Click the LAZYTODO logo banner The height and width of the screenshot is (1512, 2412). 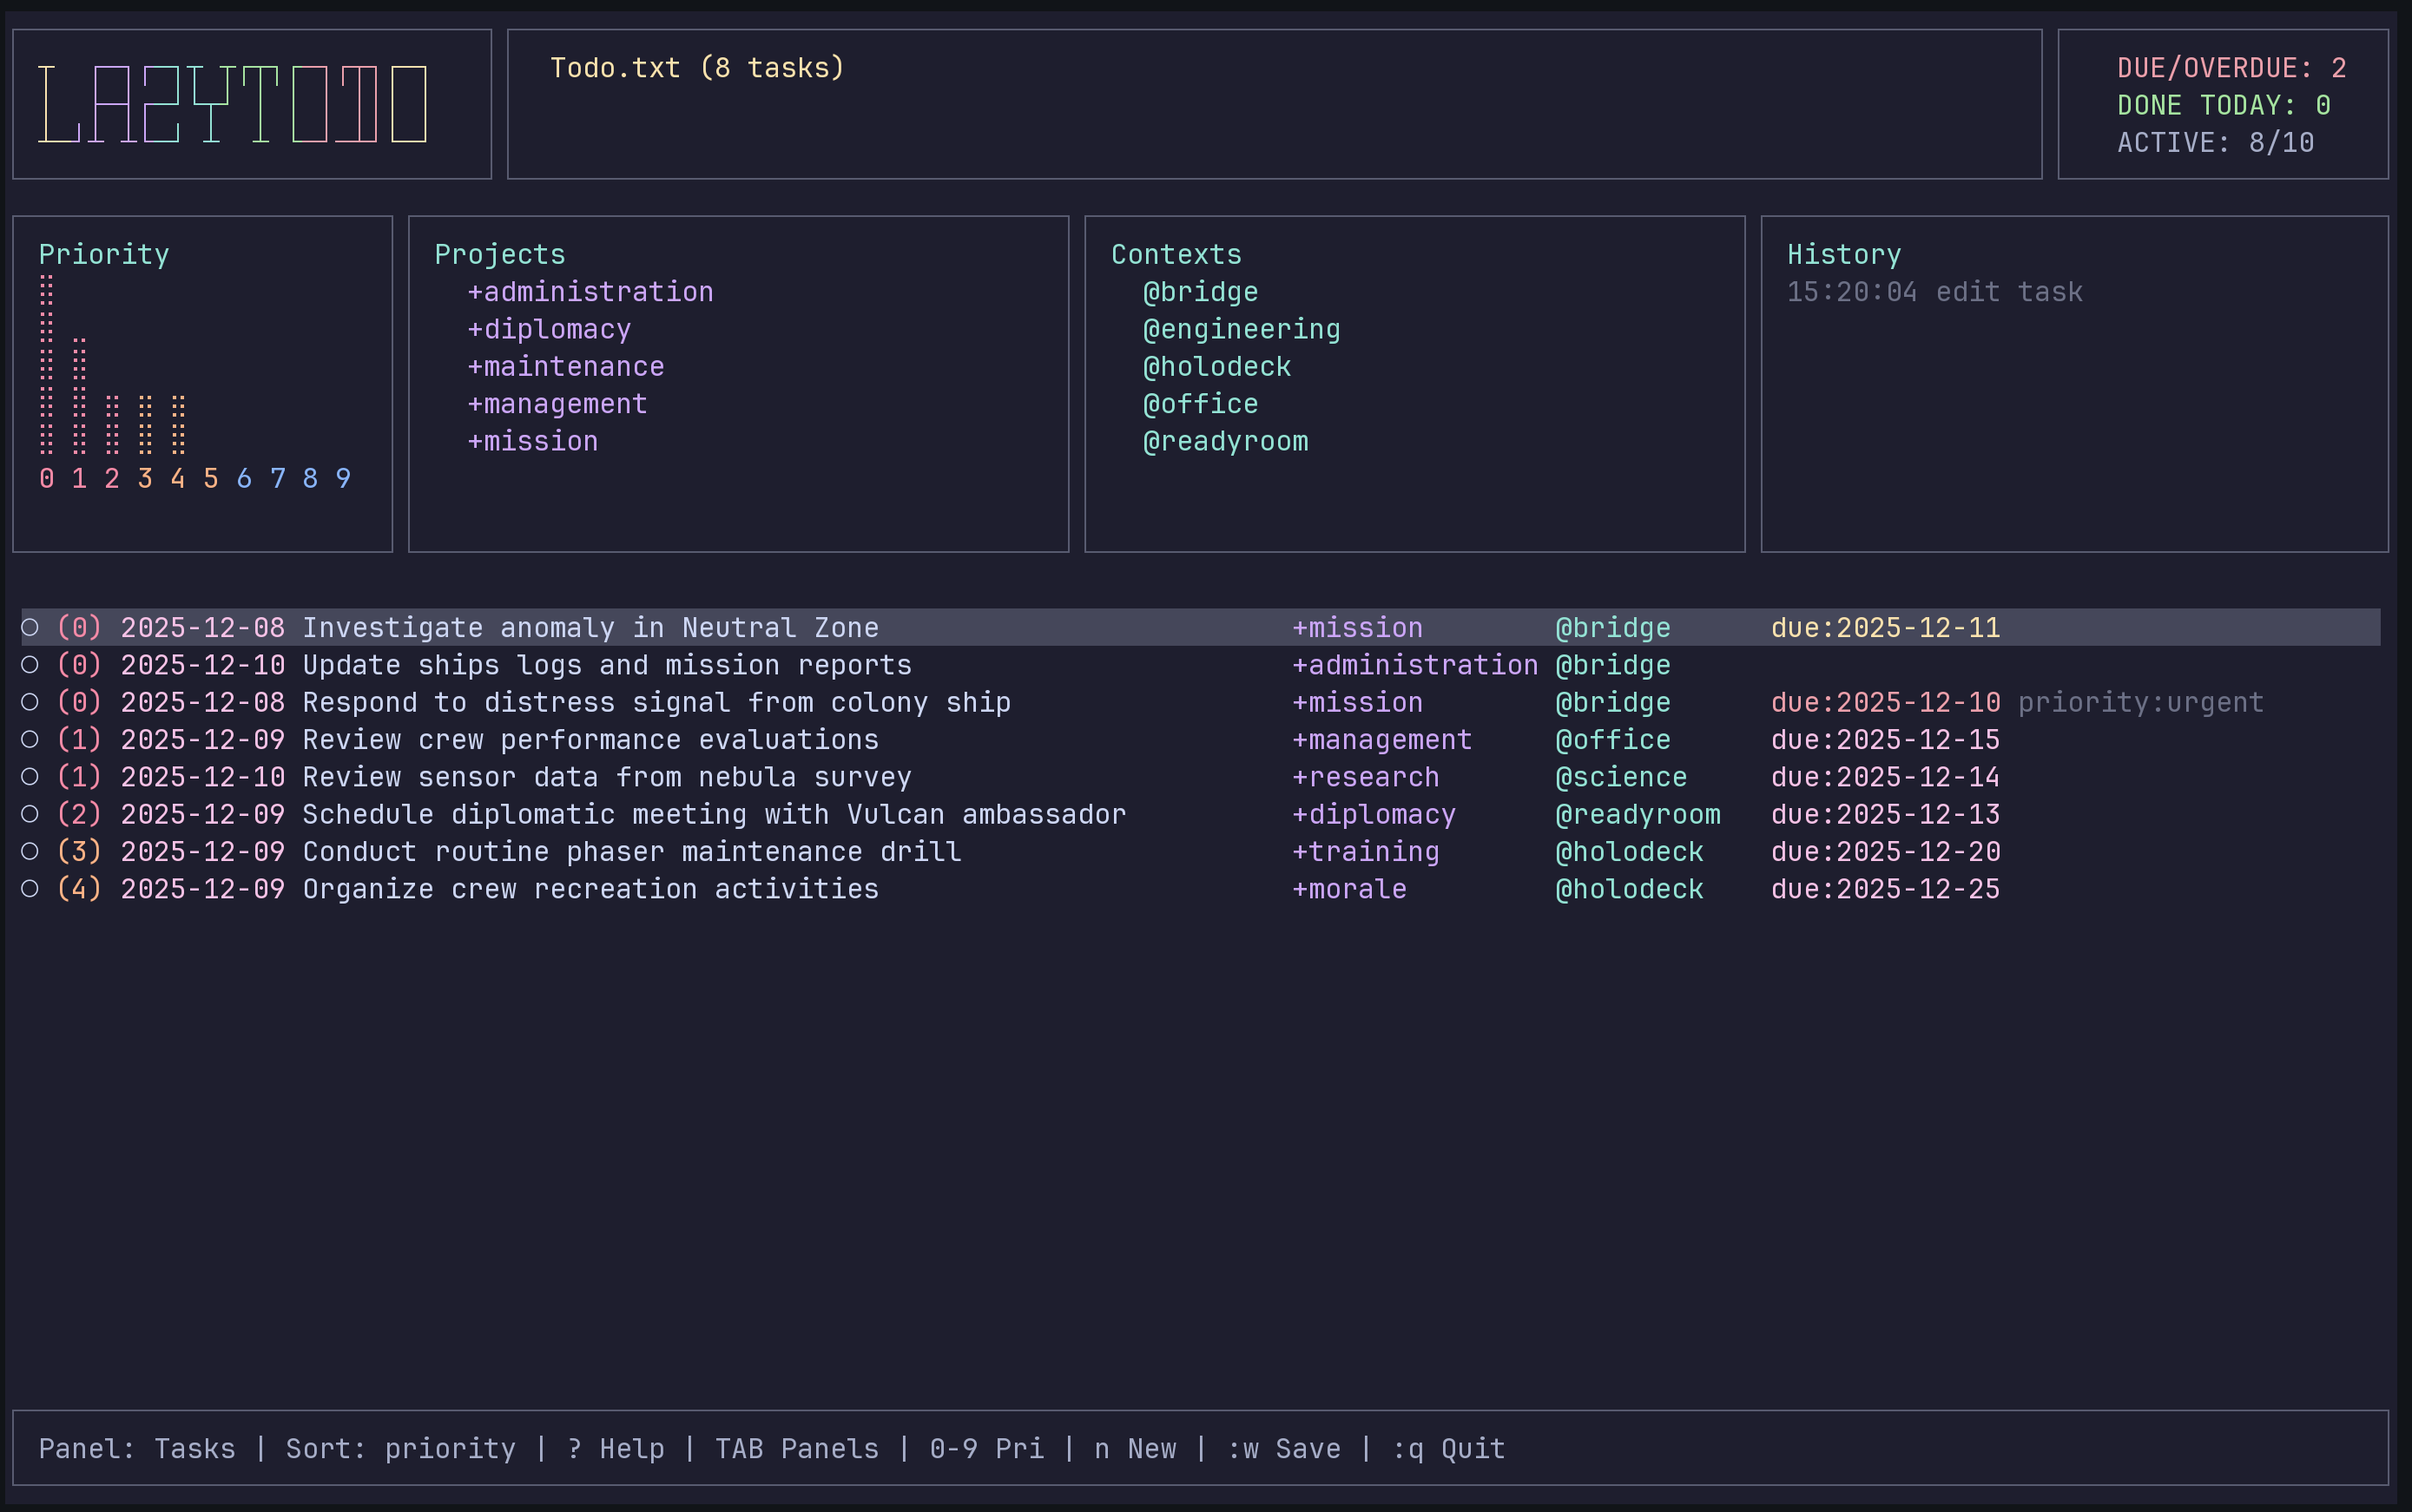tap(233, 104)
